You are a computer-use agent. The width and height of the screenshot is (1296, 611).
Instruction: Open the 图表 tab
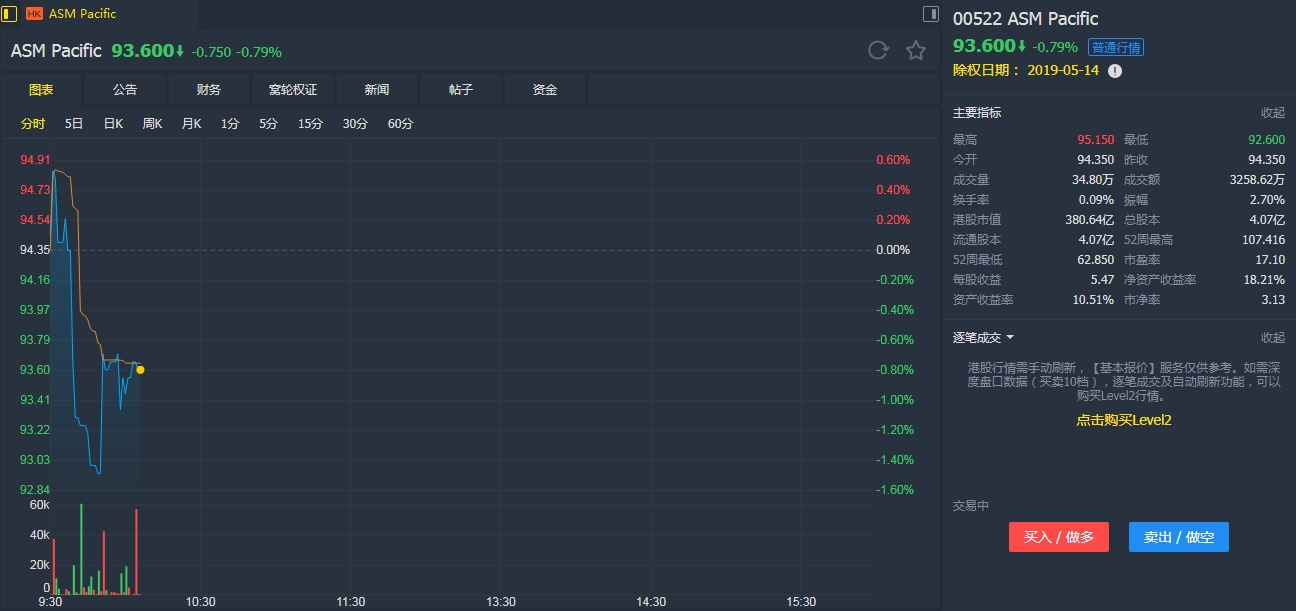41,90
